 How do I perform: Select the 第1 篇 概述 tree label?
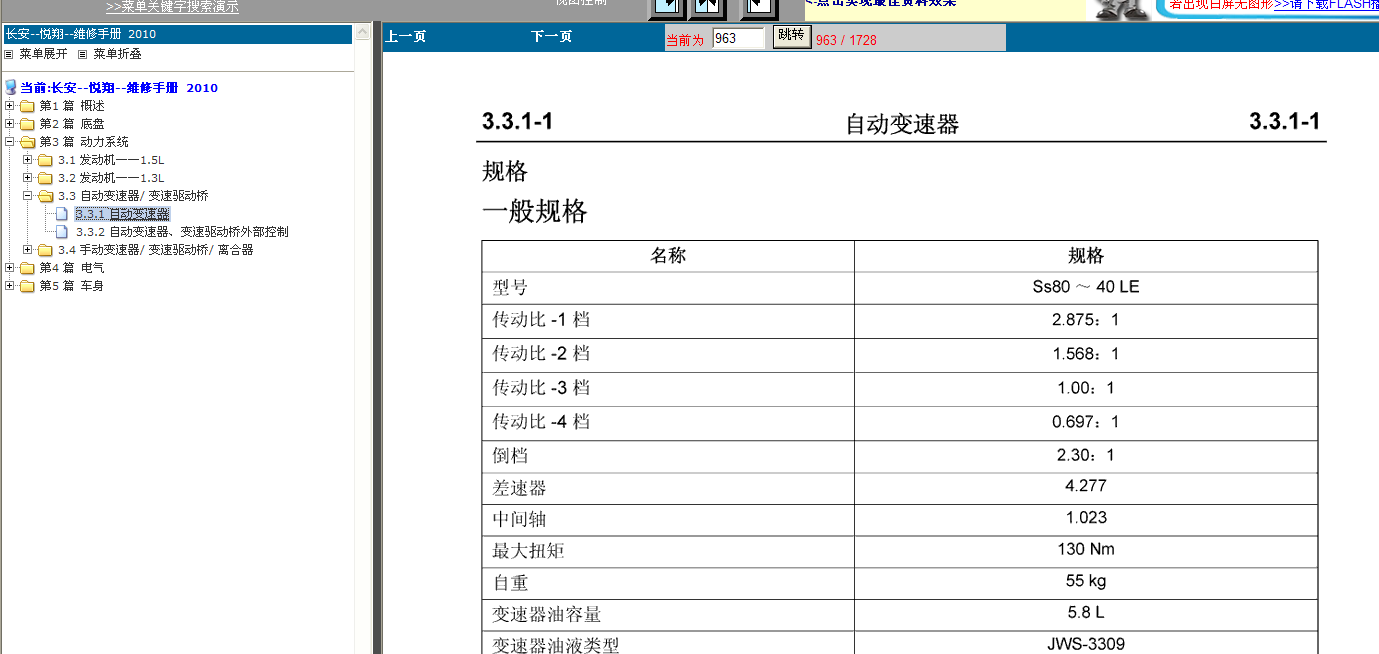[x=72, y=106]
